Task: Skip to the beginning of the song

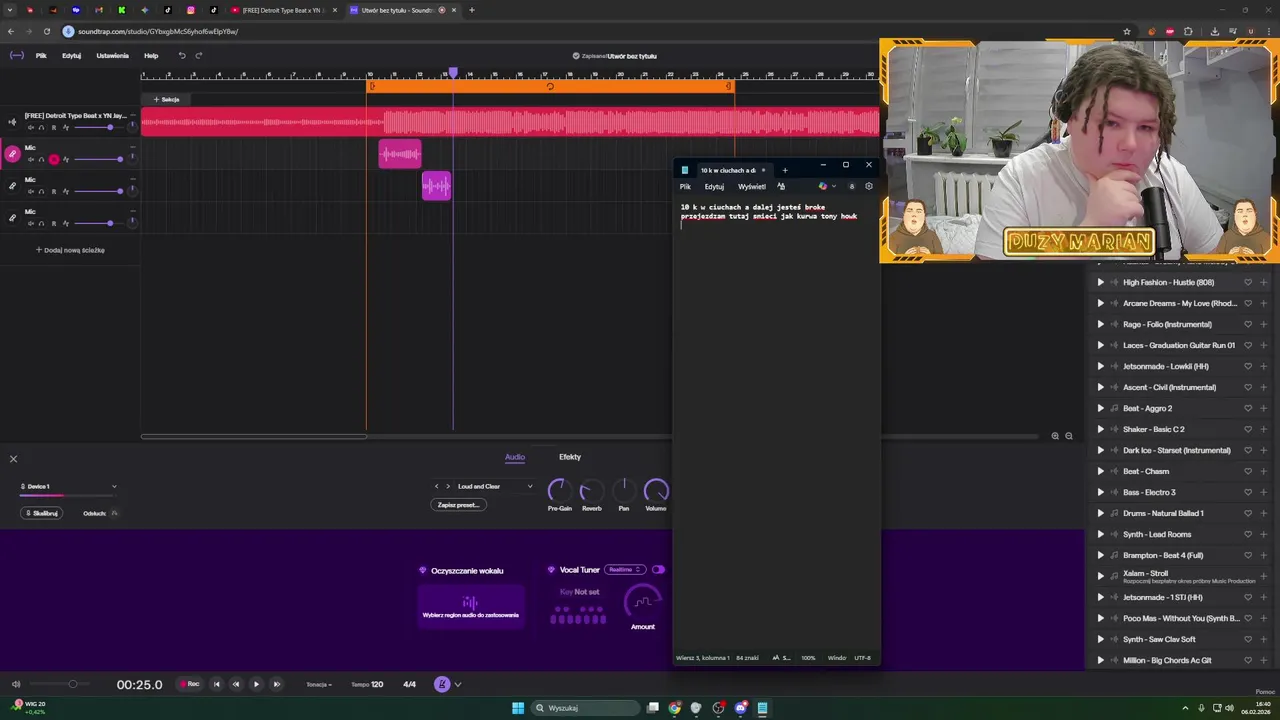Action: (x=217, y=684)
